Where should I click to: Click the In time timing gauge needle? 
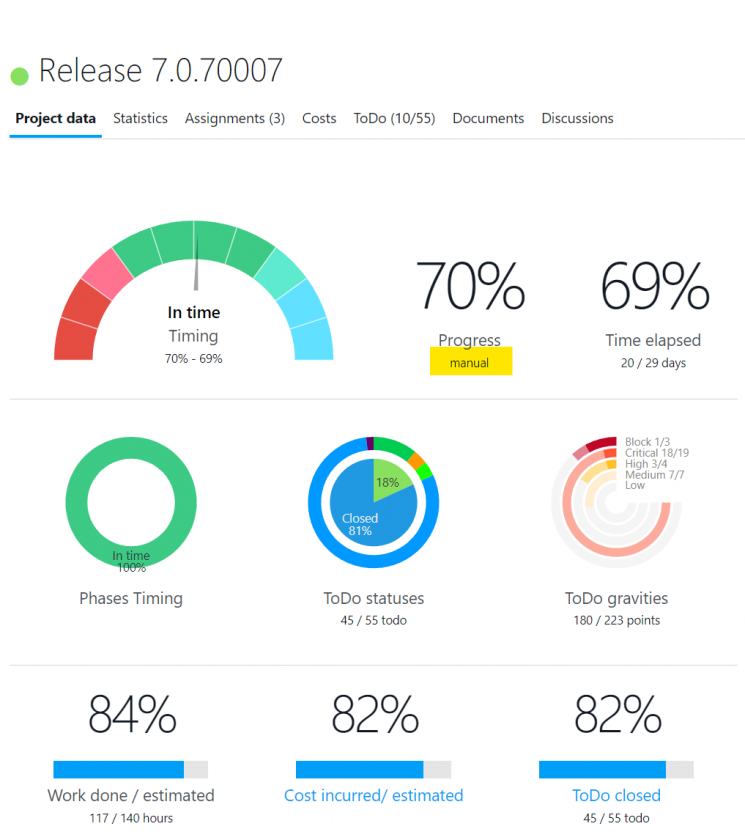[196, 262]
